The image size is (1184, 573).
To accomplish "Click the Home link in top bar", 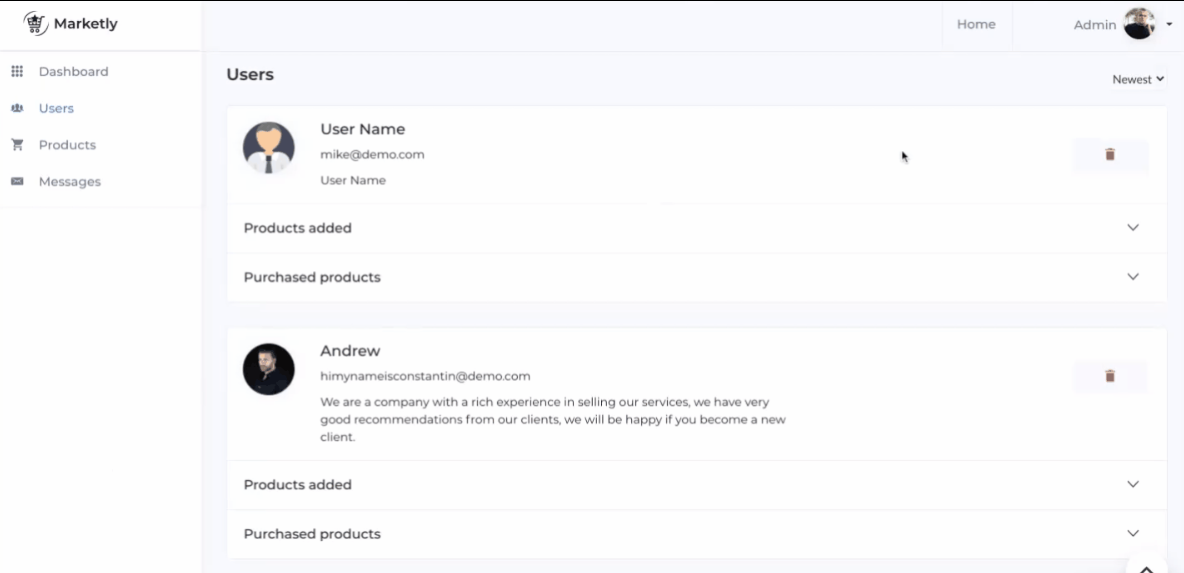I will tap(976, 25).
